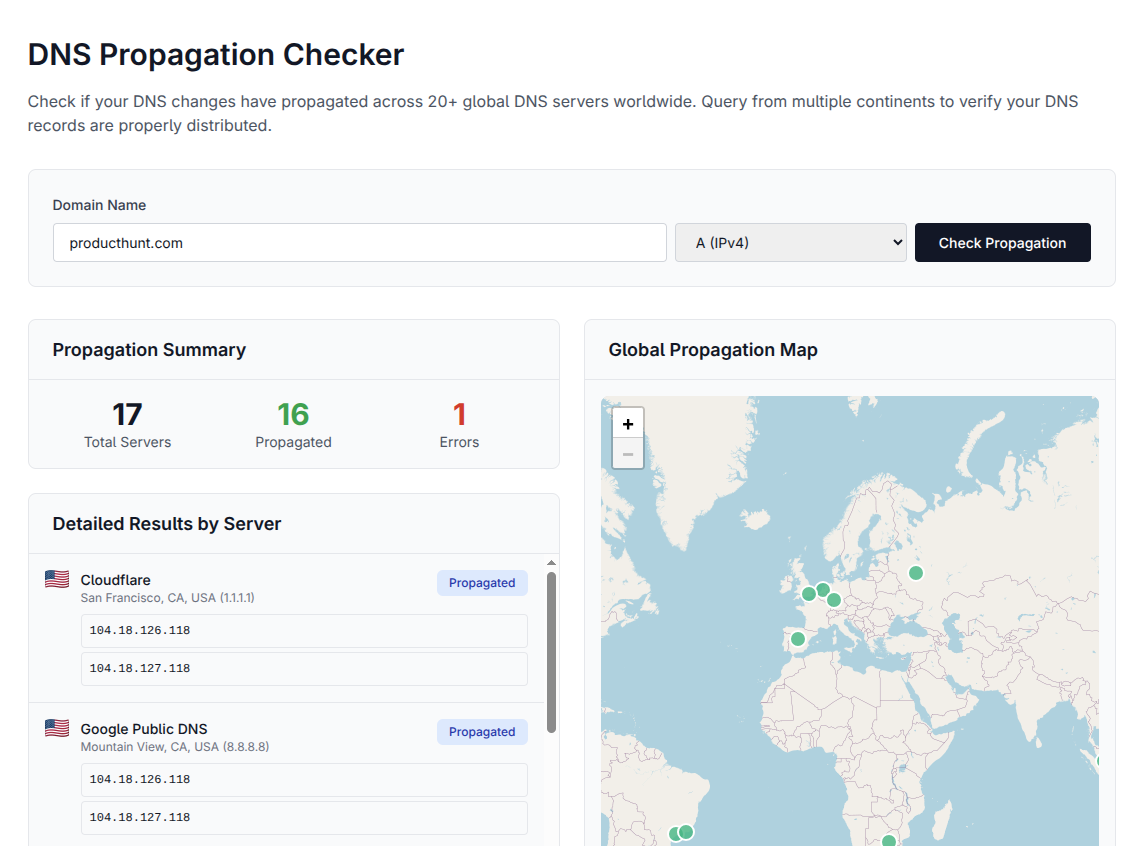This screenshot has height=846, width=1132.
Task: Click the Propagation Summary heading
Action: [x=149, y=349]
